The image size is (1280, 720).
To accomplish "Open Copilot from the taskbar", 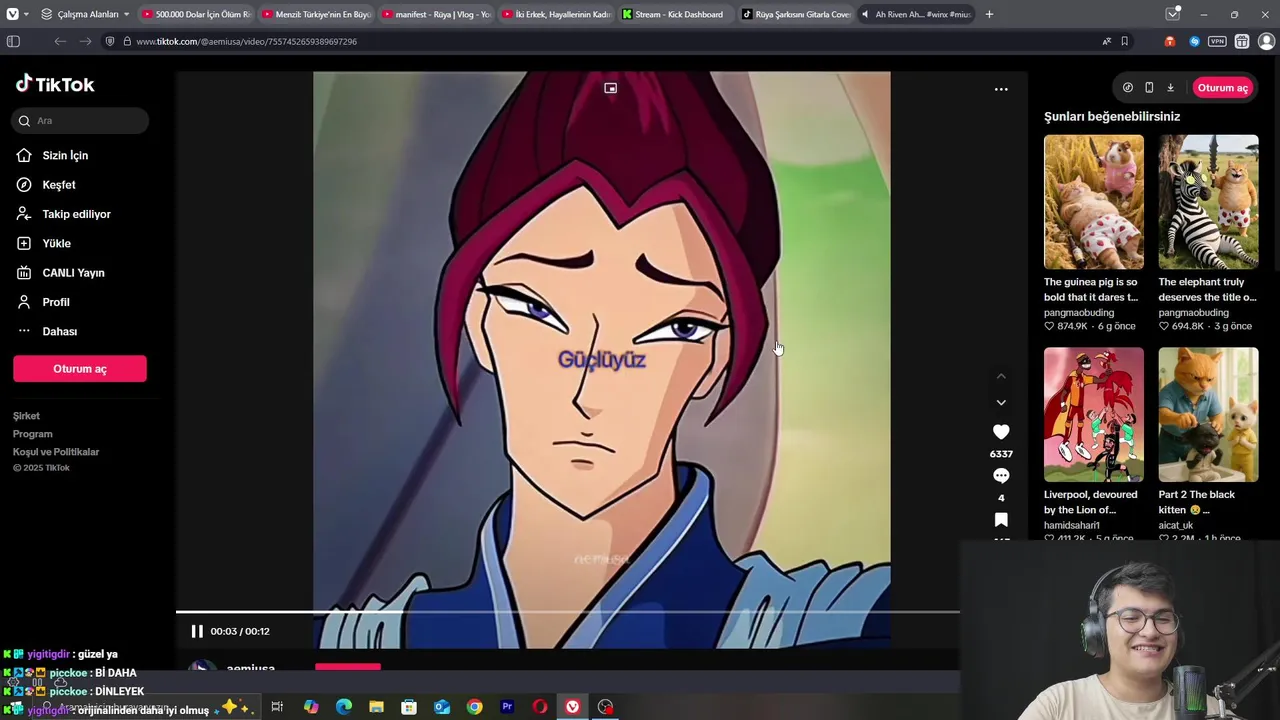I will pyautogui.click(x=311, y=707).
